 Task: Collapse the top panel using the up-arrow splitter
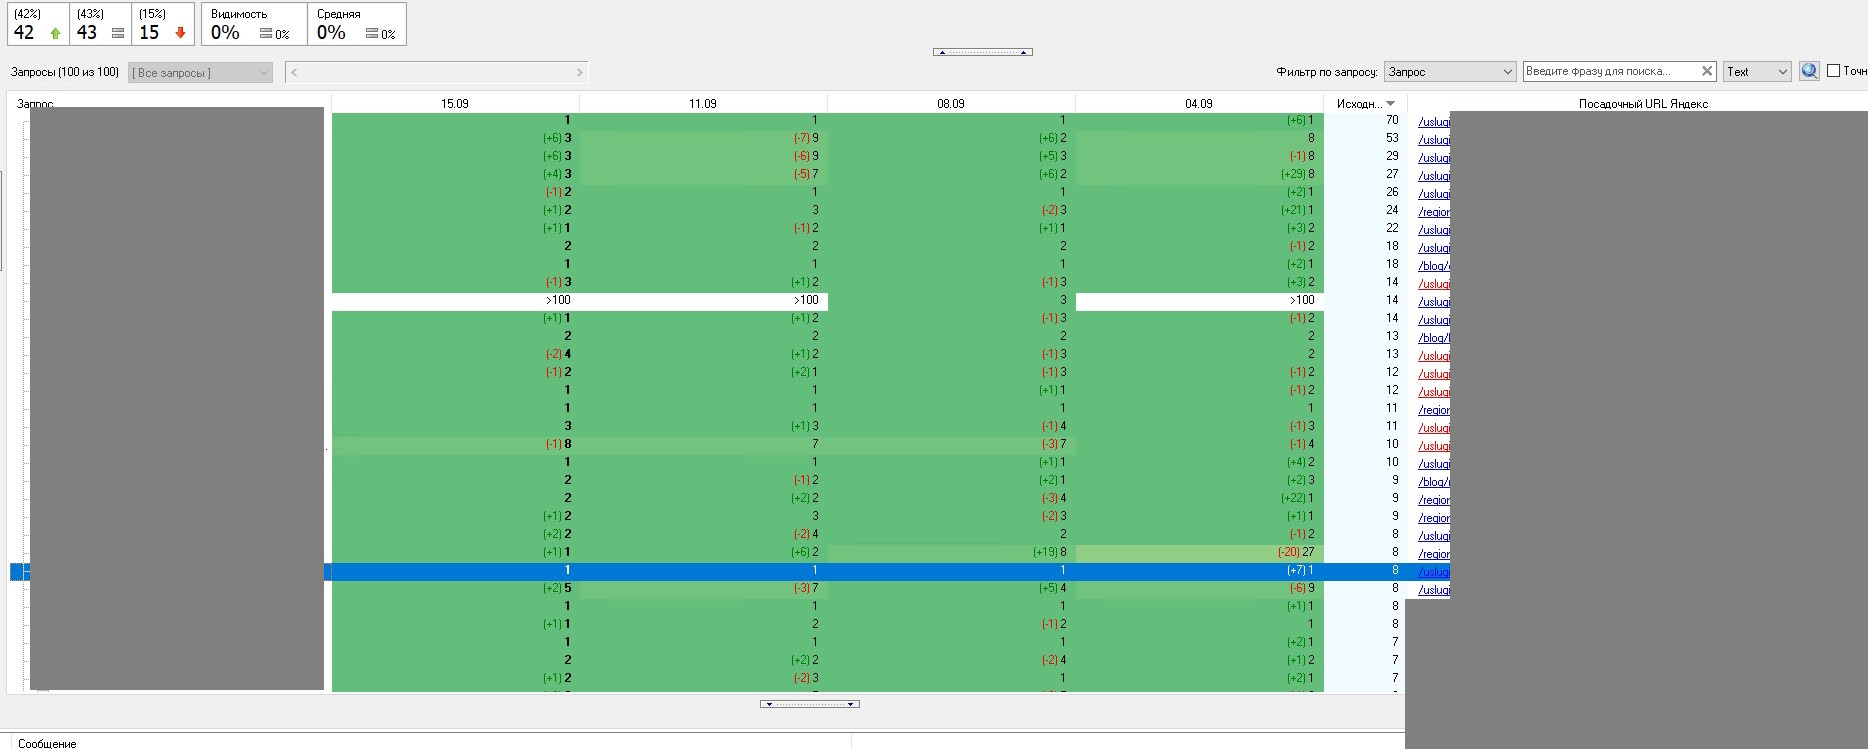[983, 52]
